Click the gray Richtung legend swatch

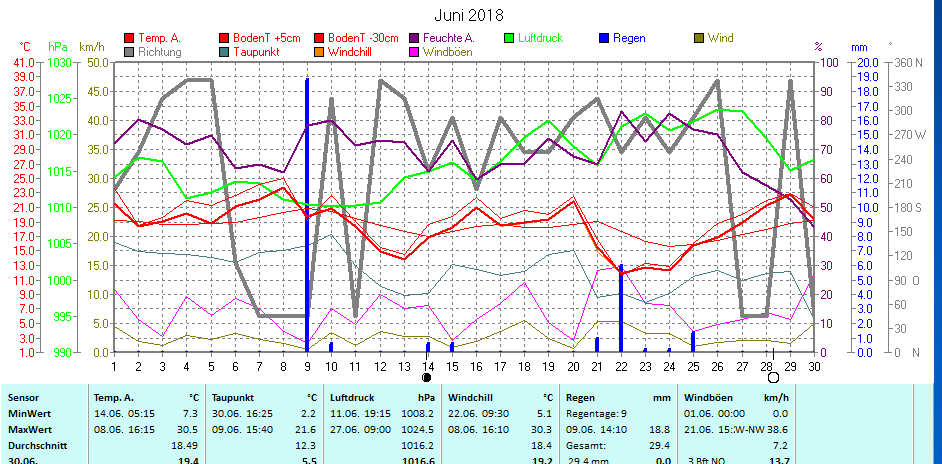[x=129, y=52]
